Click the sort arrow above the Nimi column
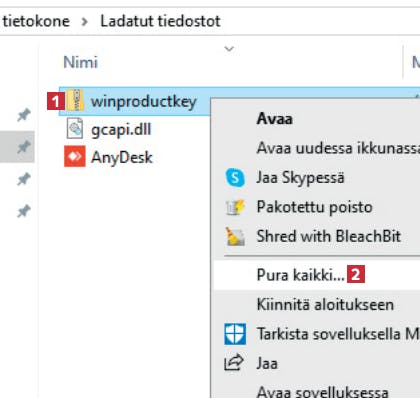The width and height of the screenshot is (420, 398). coord(229,49)
